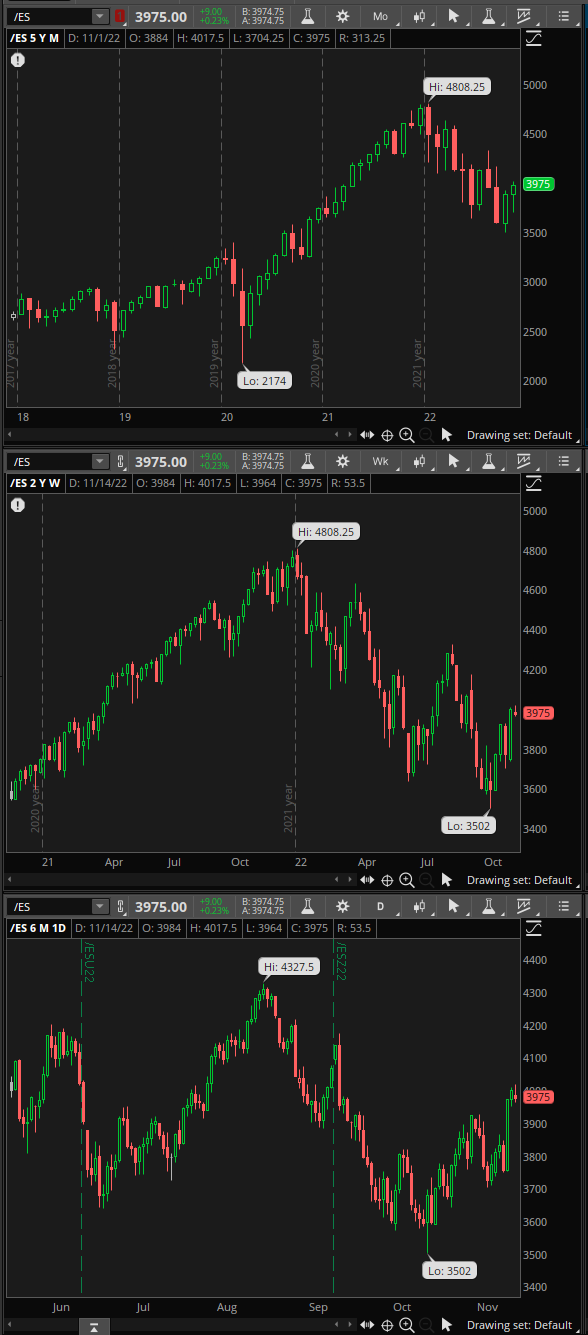This screenshot has width=588, height=1335.
Task: Open candlestick chart style menu in weekly chart
Action: [419, 461]
